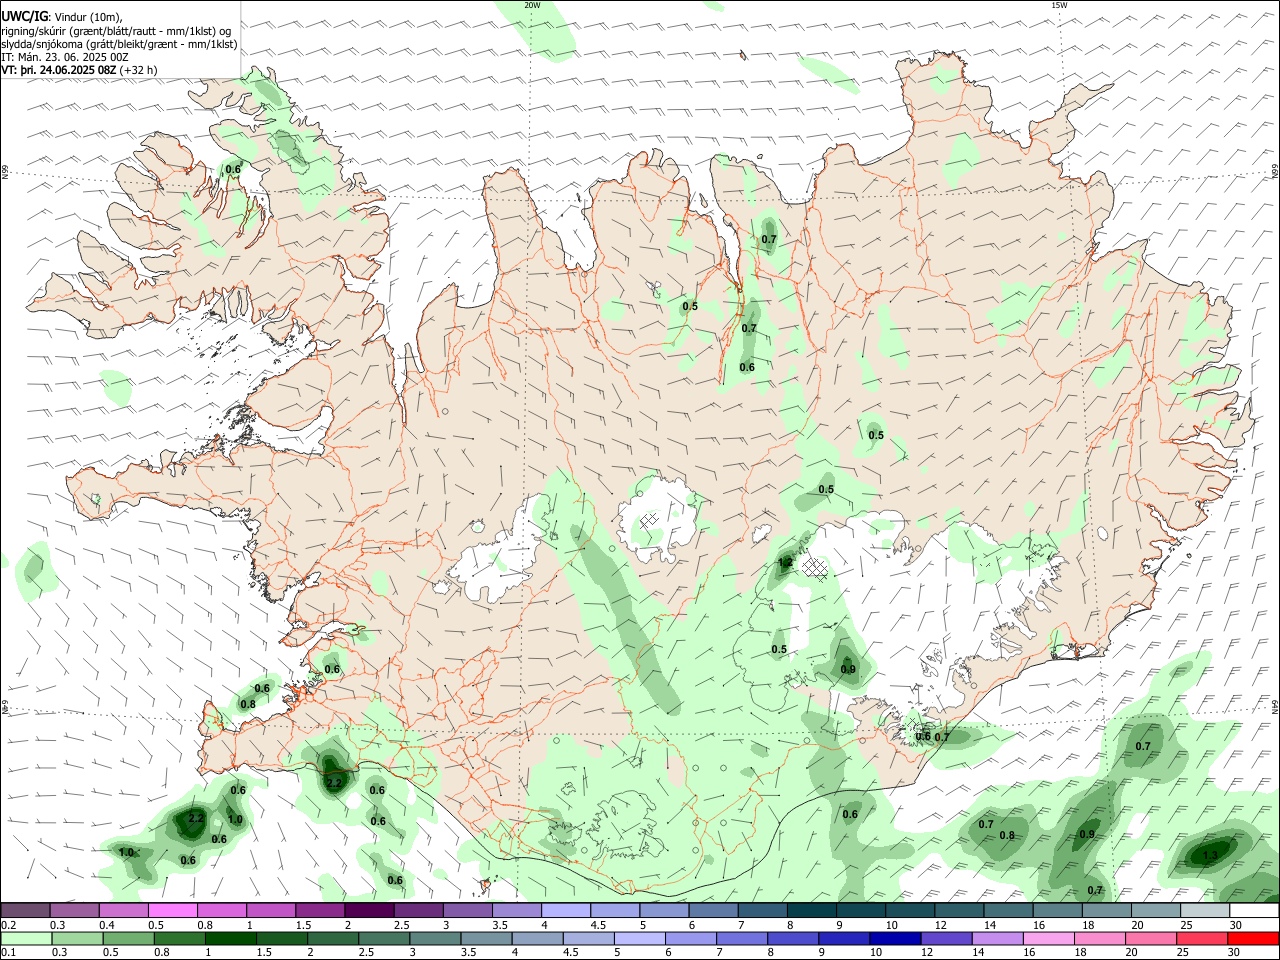
Task: Click the bright red above-30 rain swatch
Action: tap(1253, 939)
